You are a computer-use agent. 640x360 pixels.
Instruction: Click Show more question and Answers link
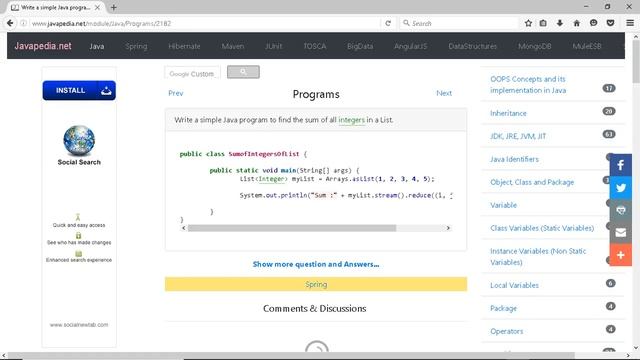click(316, 264)
